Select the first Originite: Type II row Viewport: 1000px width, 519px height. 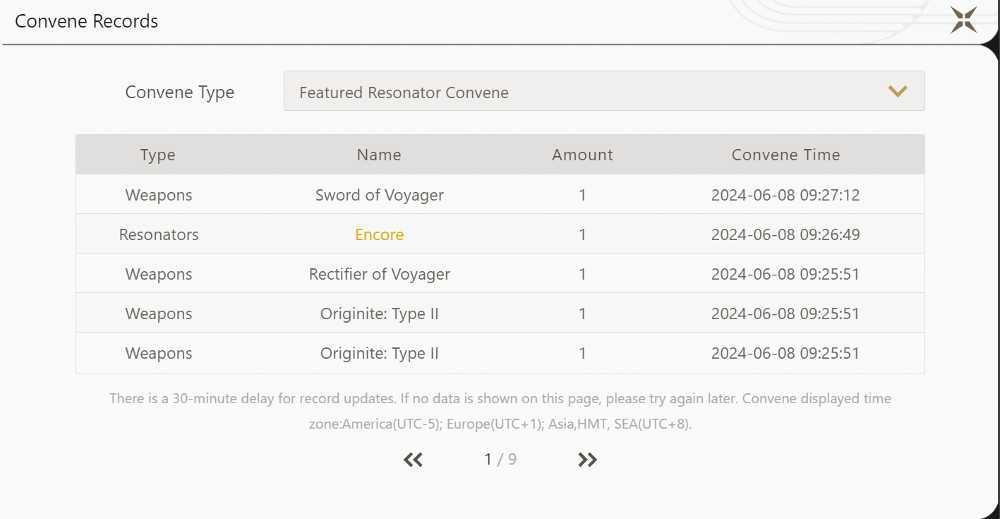(500, 314)
